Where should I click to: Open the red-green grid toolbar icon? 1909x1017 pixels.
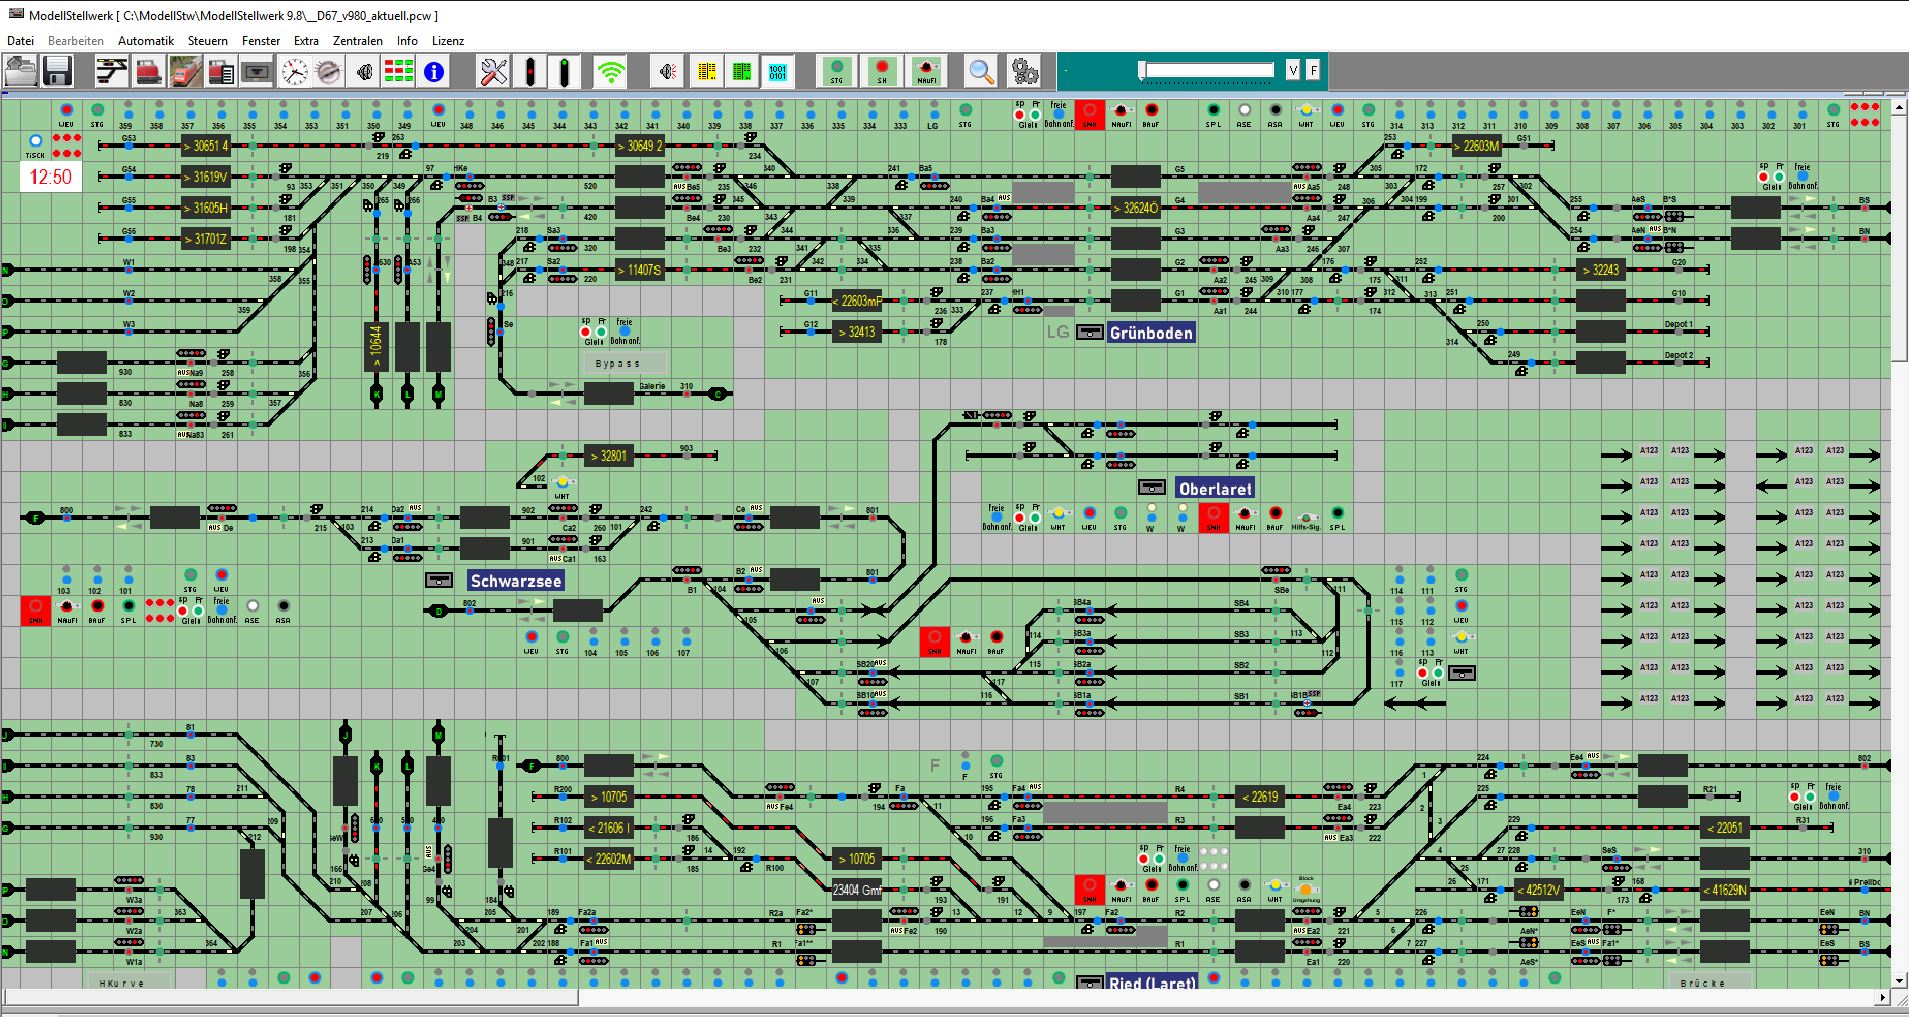(399, 72)
